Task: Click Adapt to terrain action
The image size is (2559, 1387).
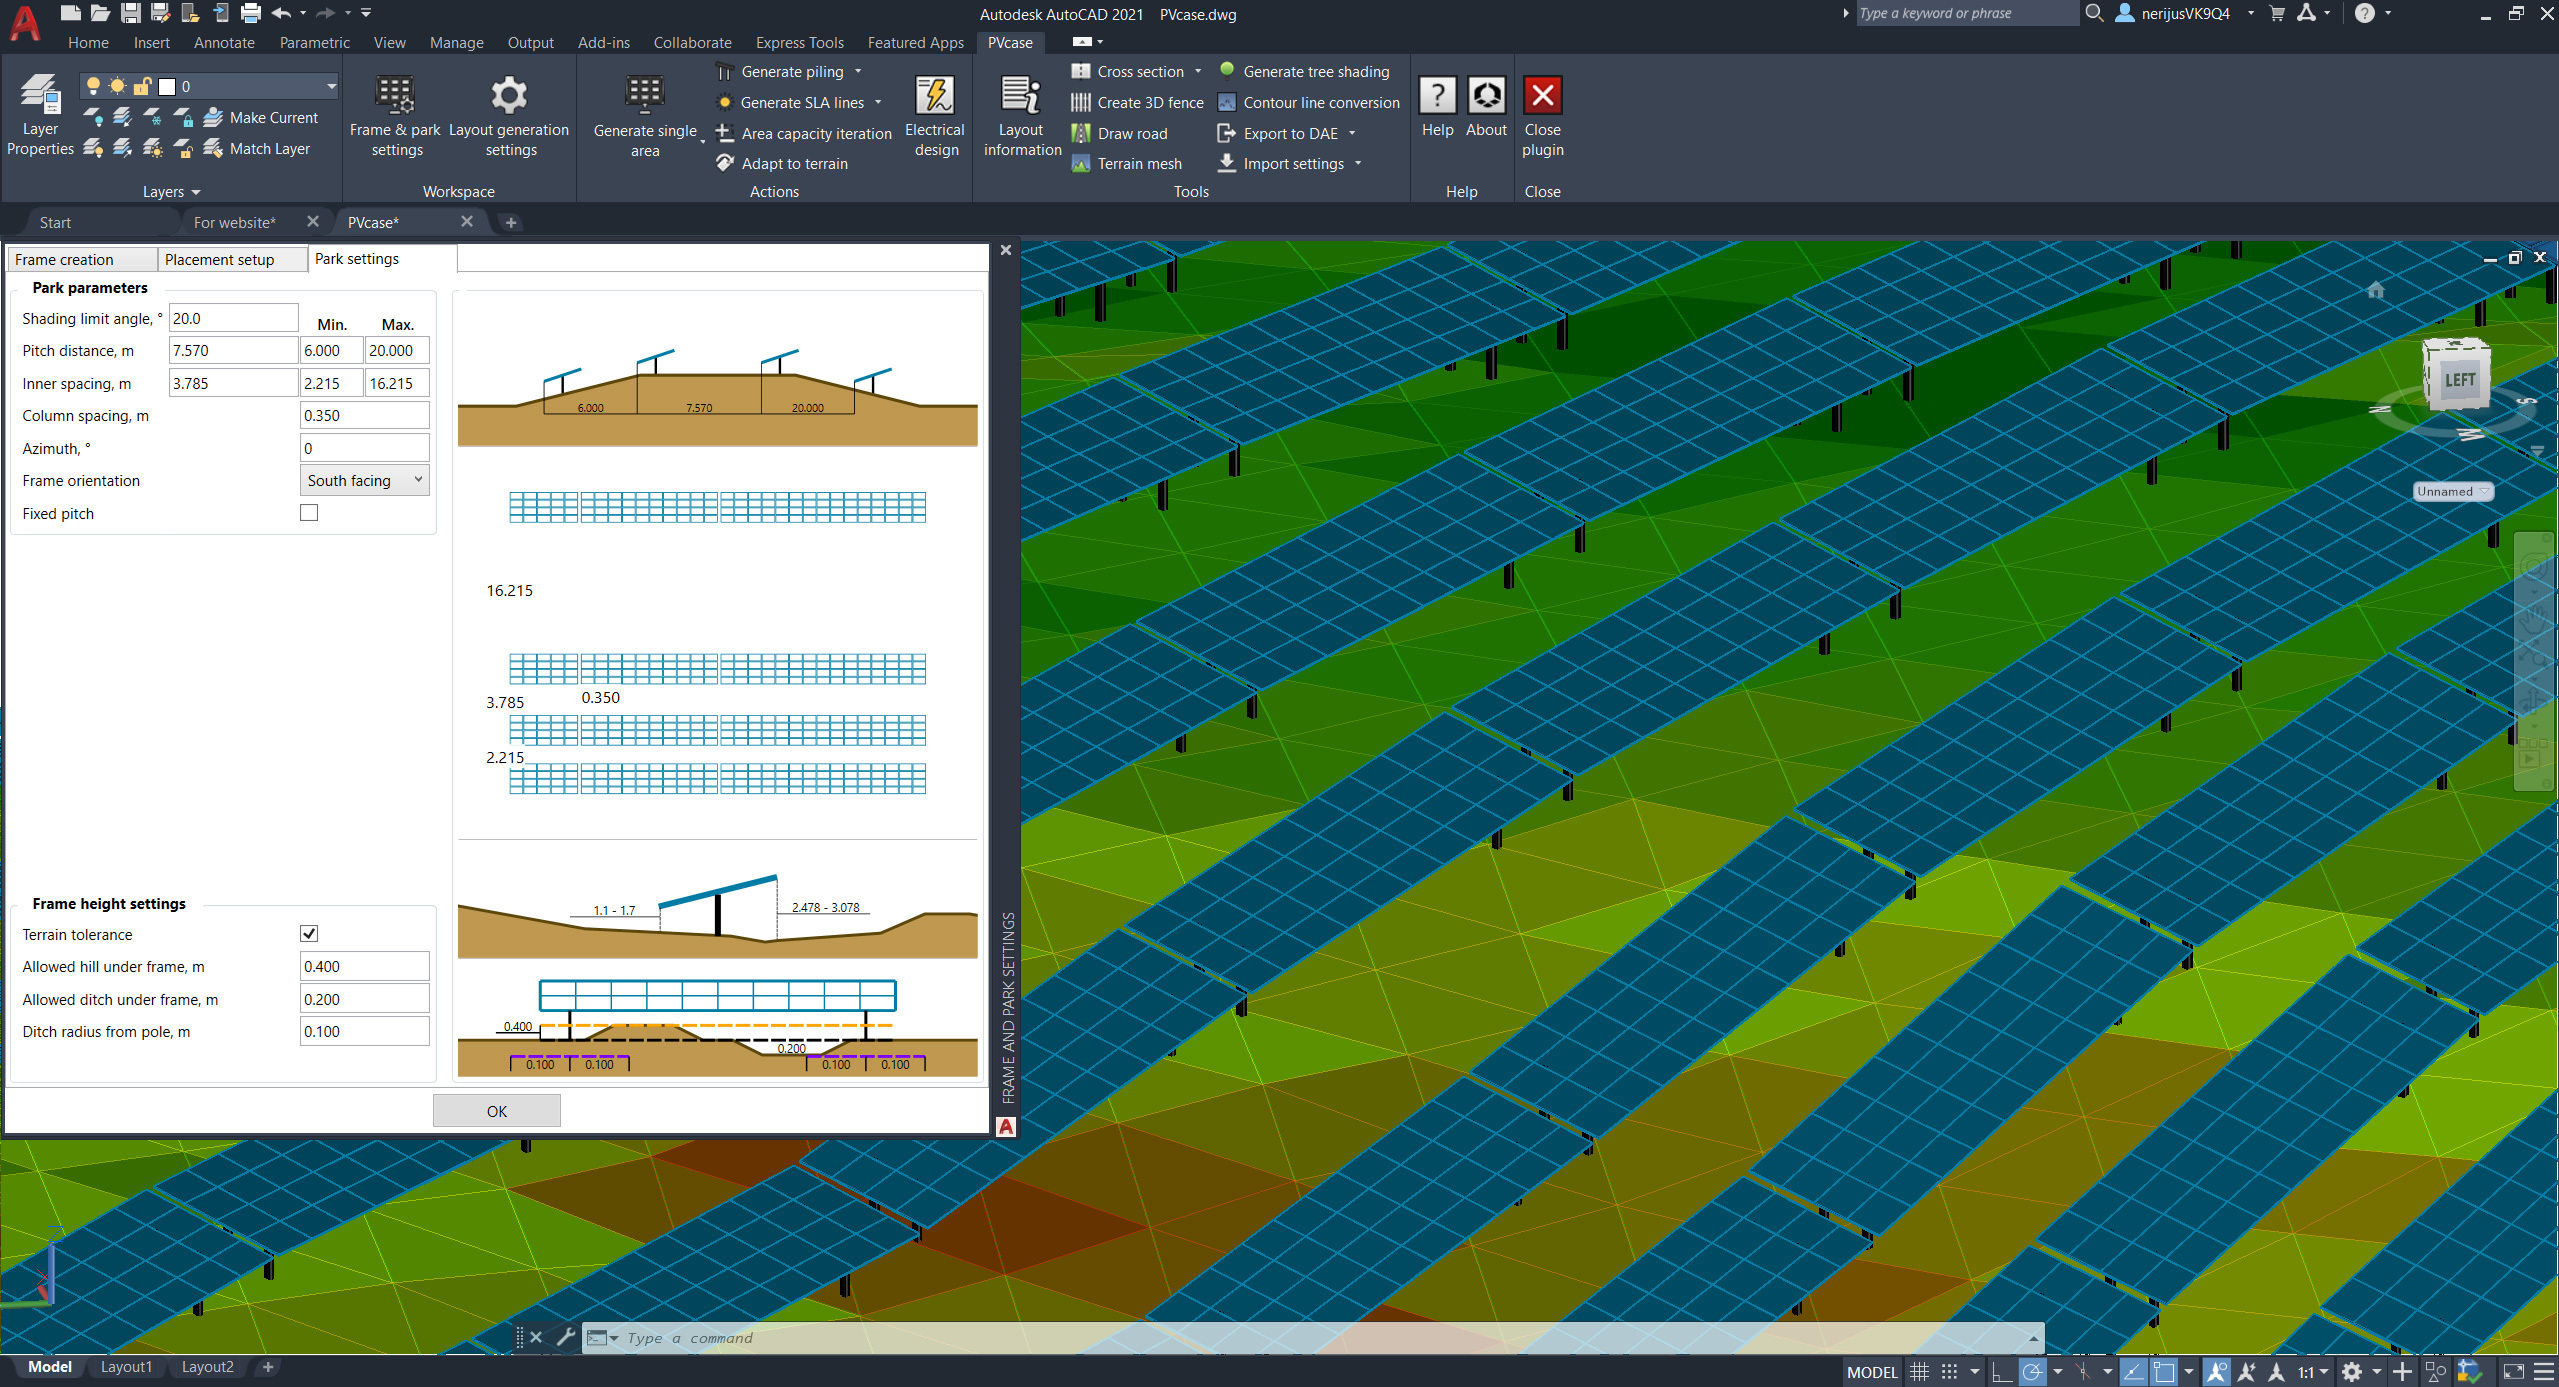Action: coord(794,164)
